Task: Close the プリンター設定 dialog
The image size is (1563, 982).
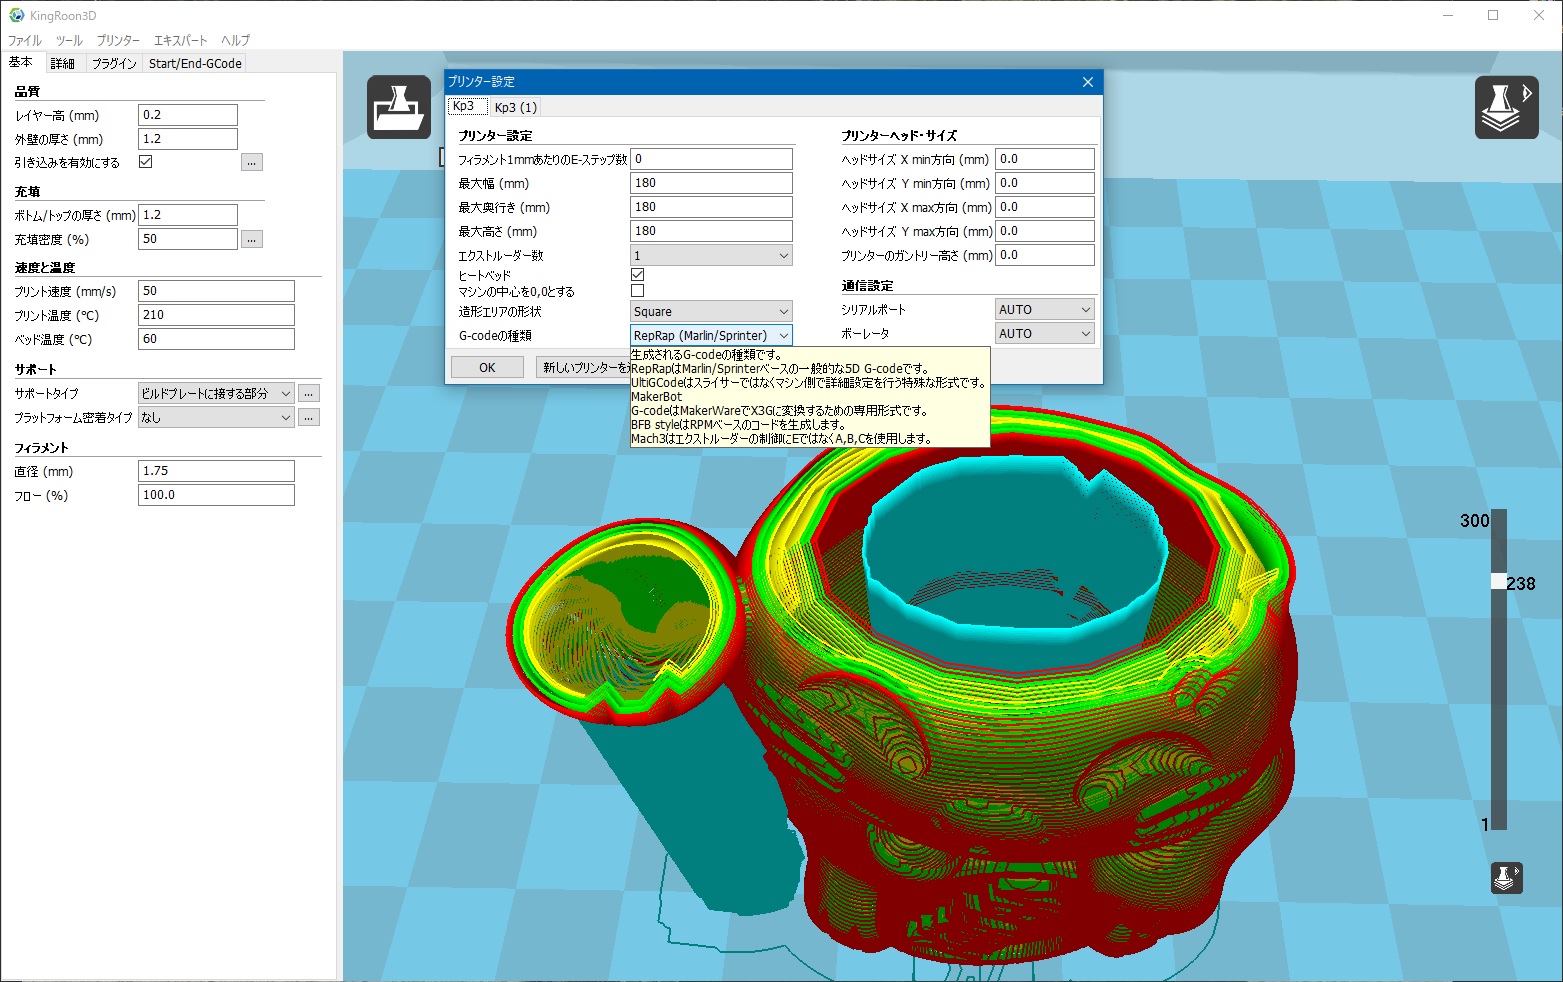Action: pos(1088,82)
